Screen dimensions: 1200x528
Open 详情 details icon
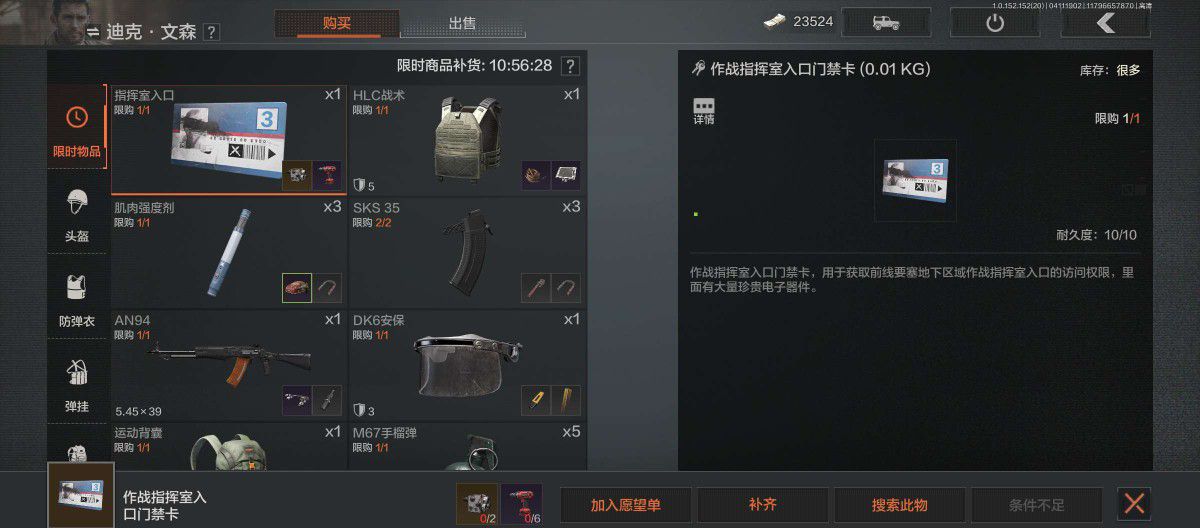coord(704,111)
